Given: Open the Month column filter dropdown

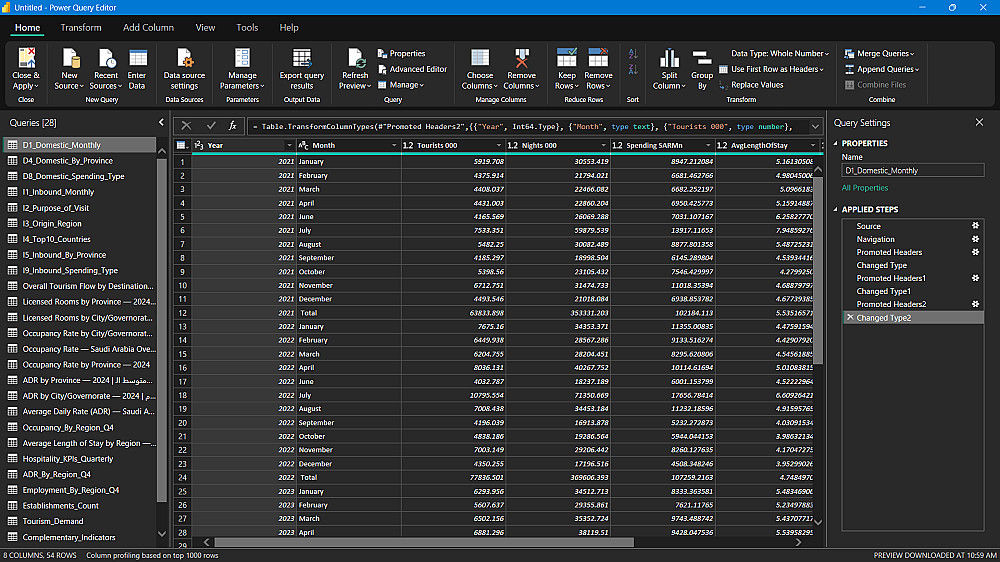Looking at the screenshot, I should [x=392, y=145].
